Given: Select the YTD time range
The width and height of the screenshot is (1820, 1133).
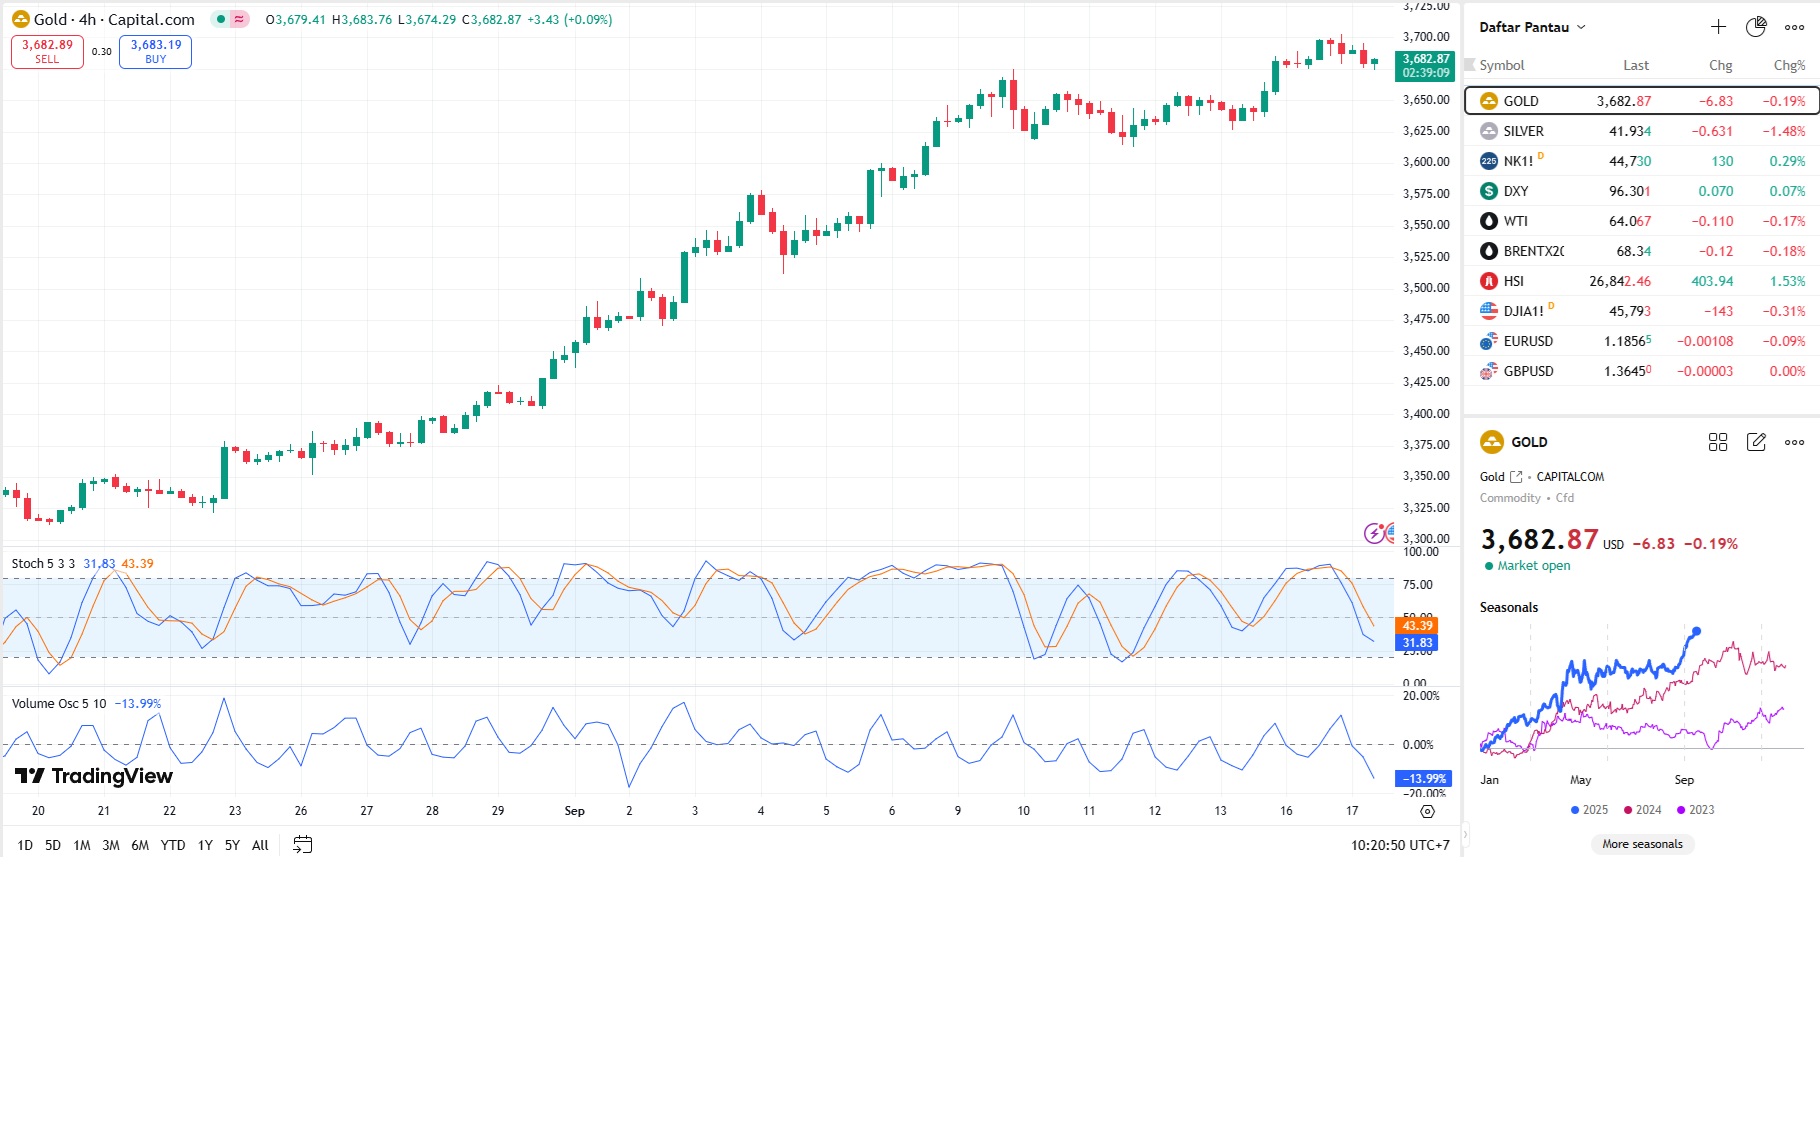Looking at the screenshot, I should point(173,845).
